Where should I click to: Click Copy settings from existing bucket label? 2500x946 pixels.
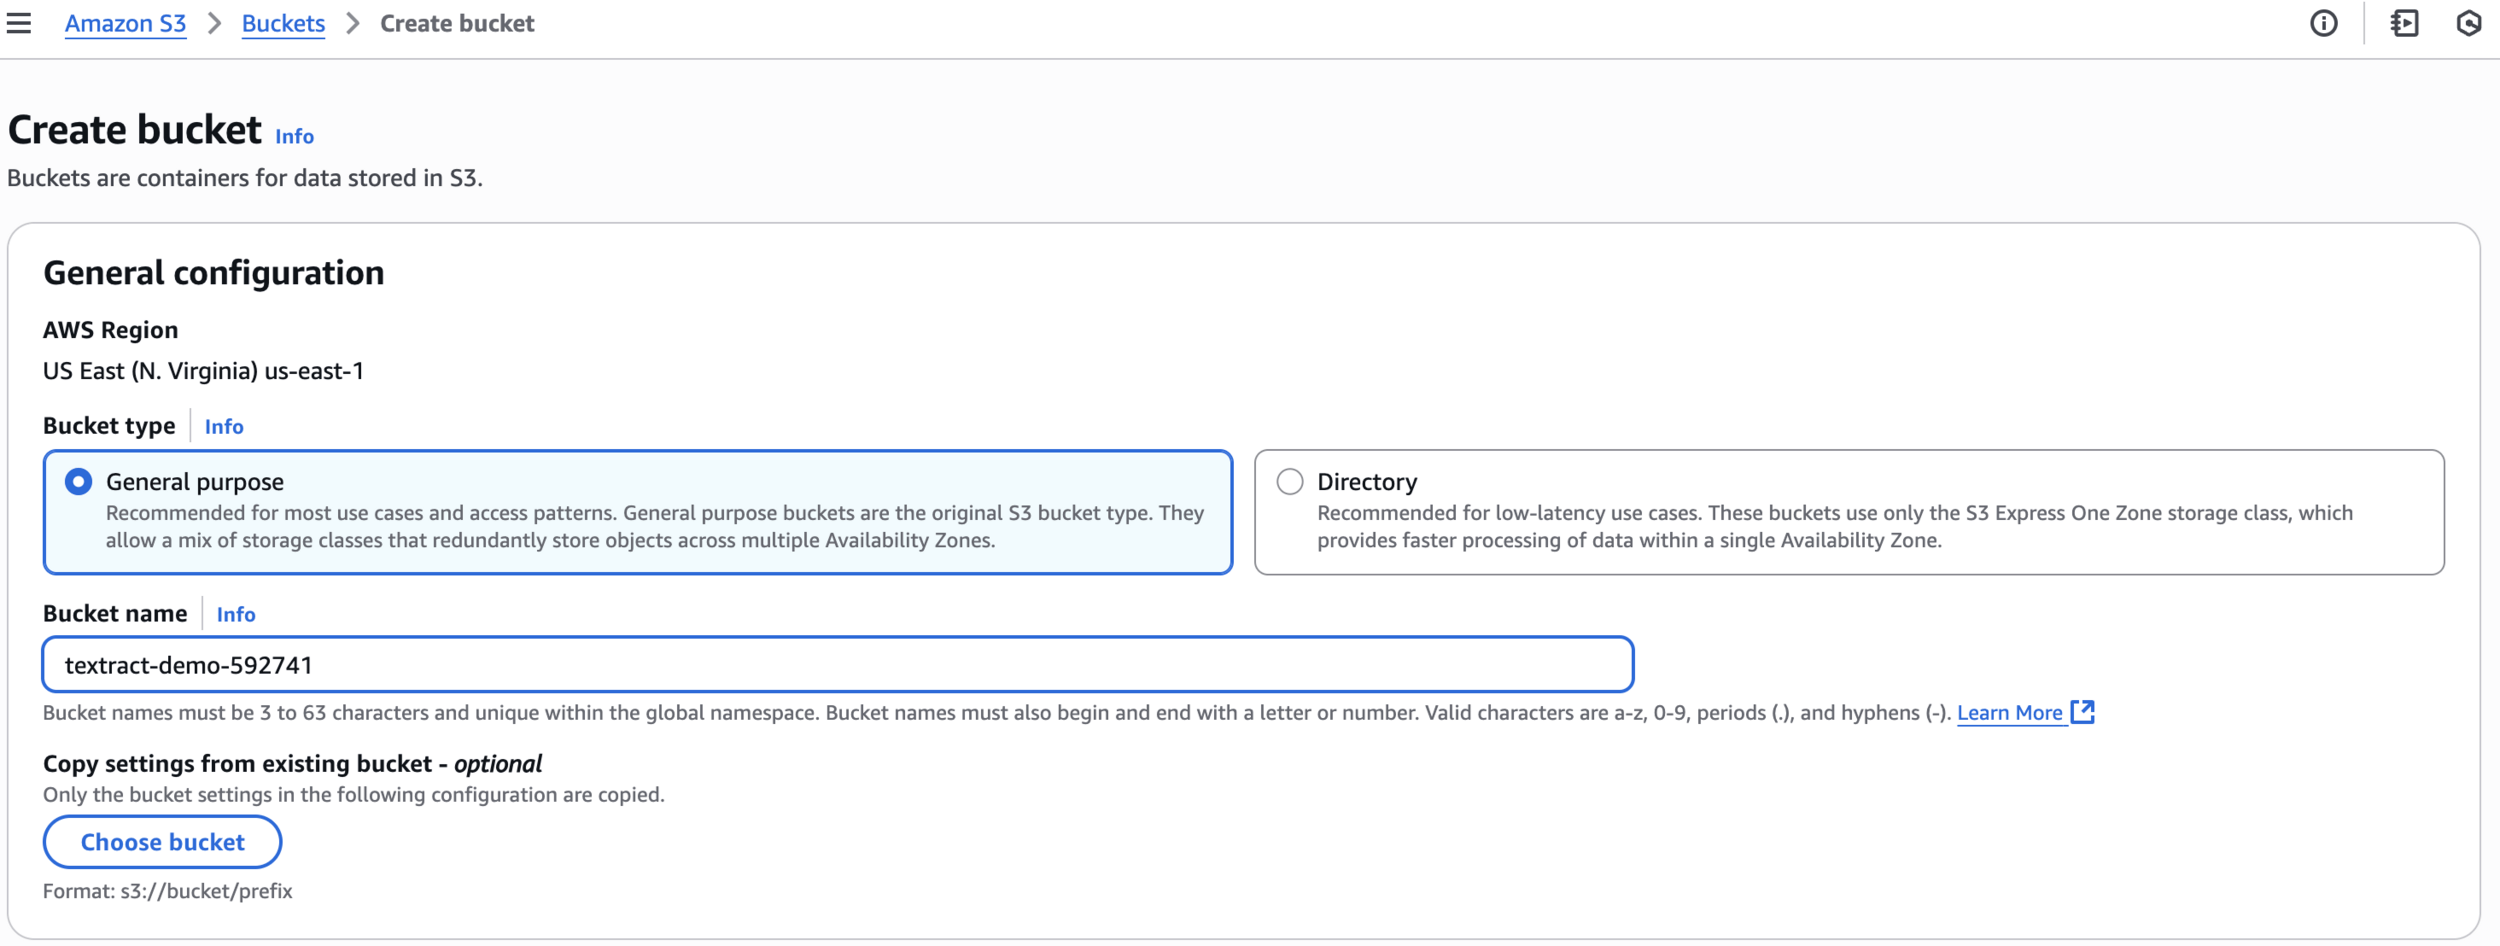(x=292, y=764)
